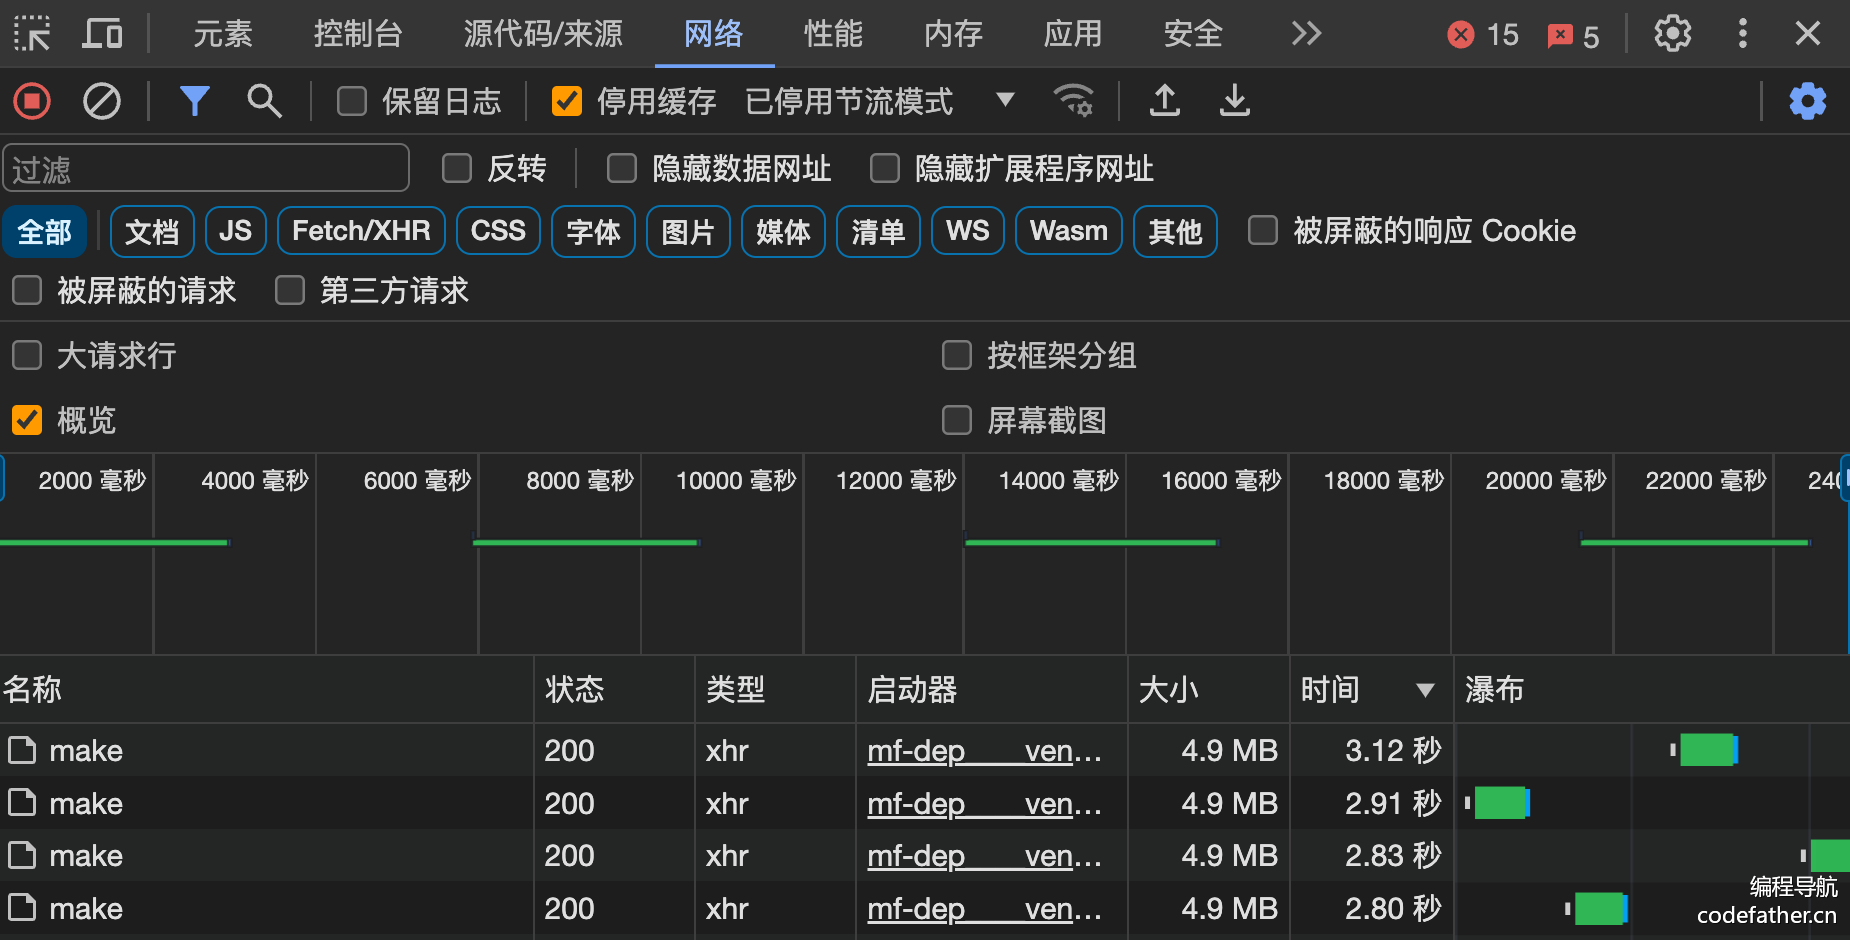Import HAR file with upload icon
Screen dimensions: 1850x940
[1165, 101]
